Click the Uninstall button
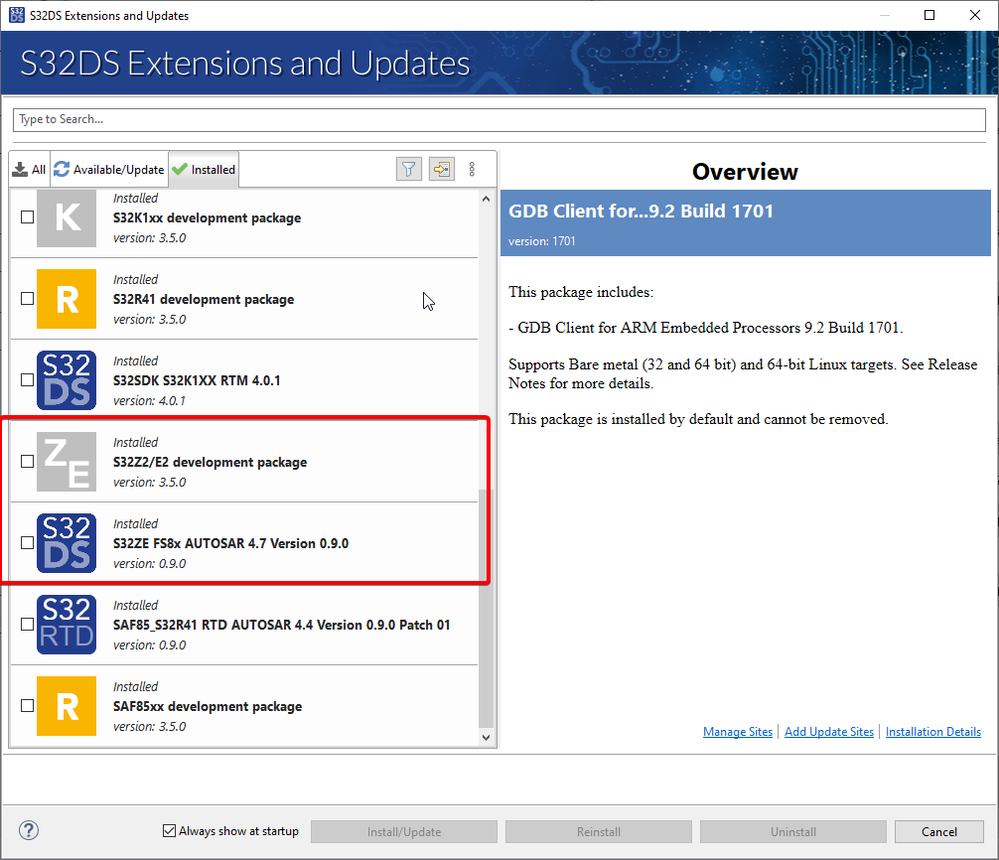The image size is (999, 860). coord(793,831)
